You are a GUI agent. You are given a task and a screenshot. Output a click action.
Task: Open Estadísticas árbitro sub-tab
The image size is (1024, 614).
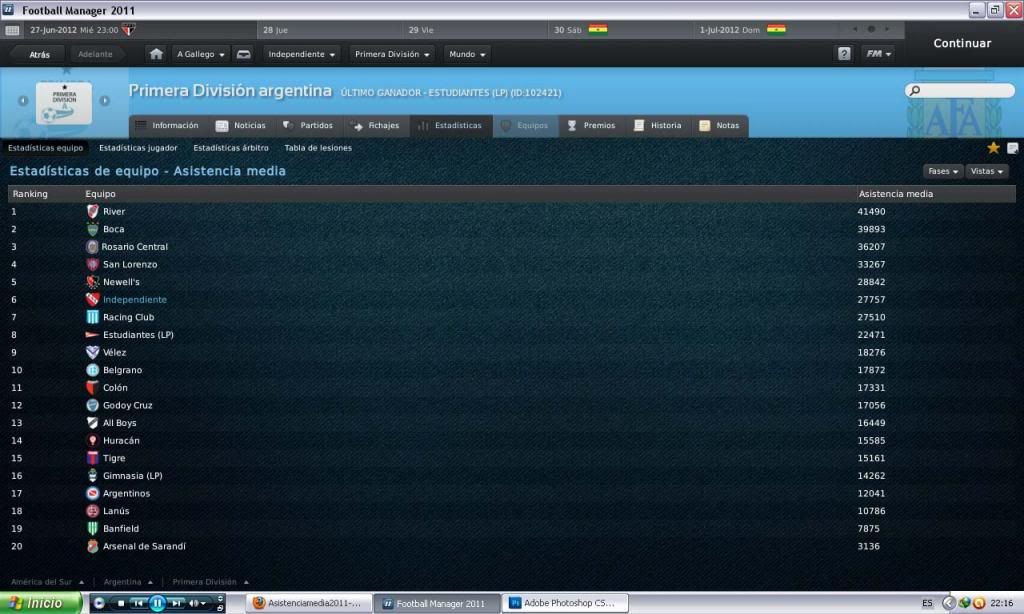(231, 148)
